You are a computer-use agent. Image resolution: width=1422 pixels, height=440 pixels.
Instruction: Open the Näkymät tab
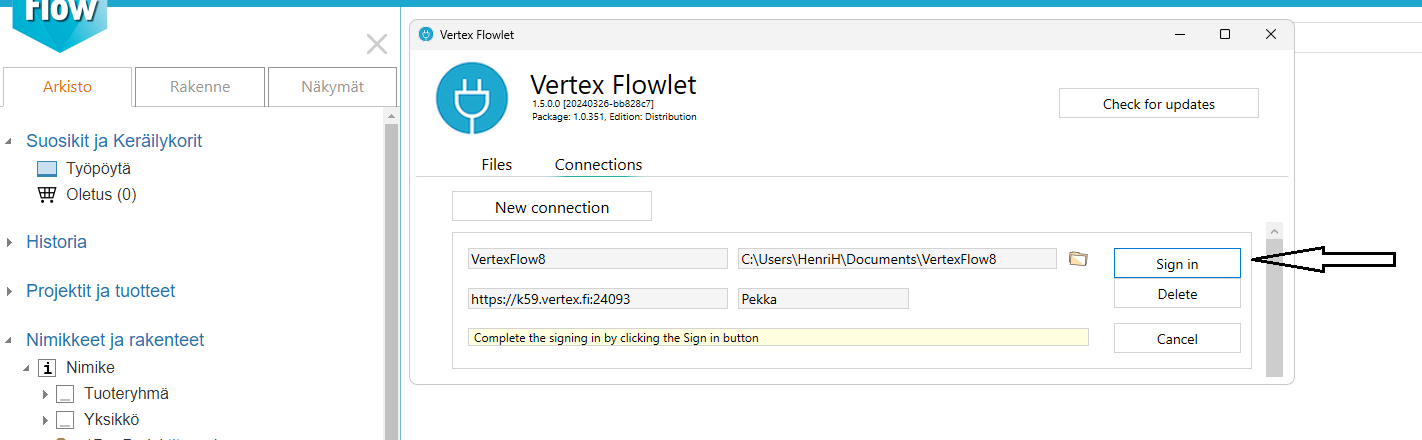click(x=332, y=87)
